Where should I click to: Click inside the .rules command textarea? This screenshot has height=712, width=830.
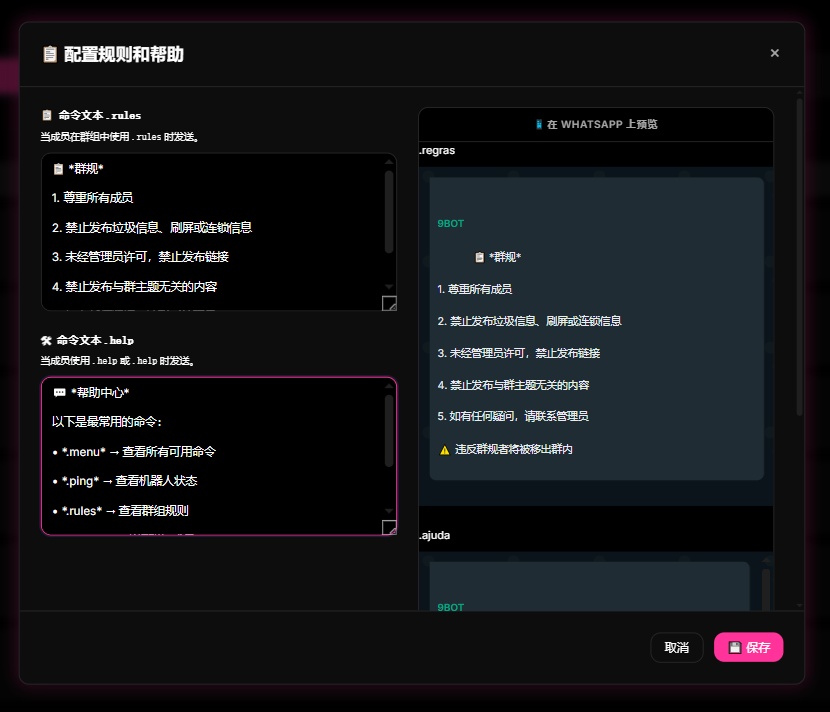219,231
